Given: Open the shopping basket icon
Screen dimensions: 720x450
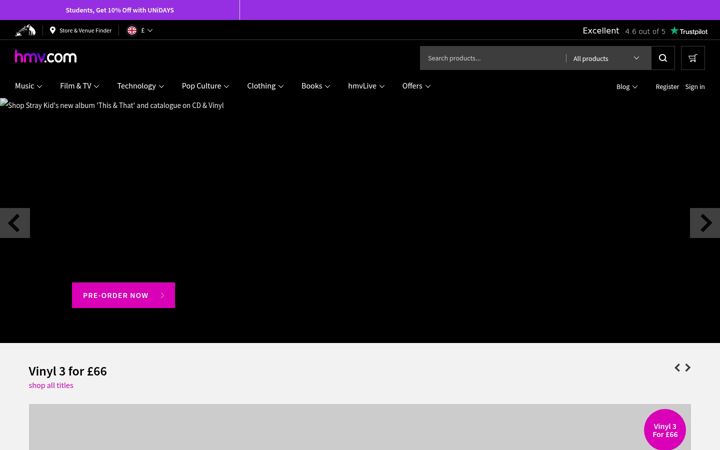Looking at the screenshot, I should click(693, 58).
